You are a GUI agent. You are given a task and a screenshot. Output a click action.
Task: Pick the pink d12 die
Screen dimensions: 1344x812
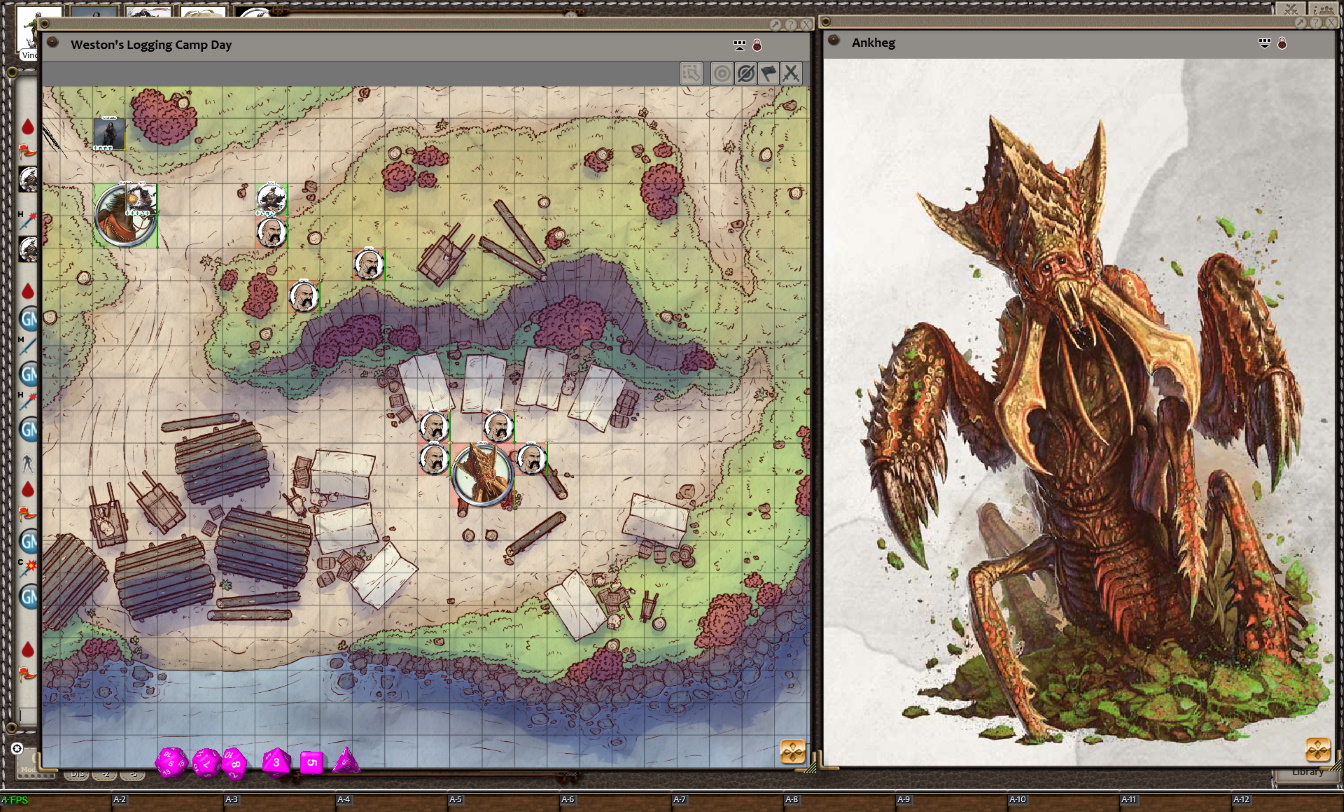205,763
